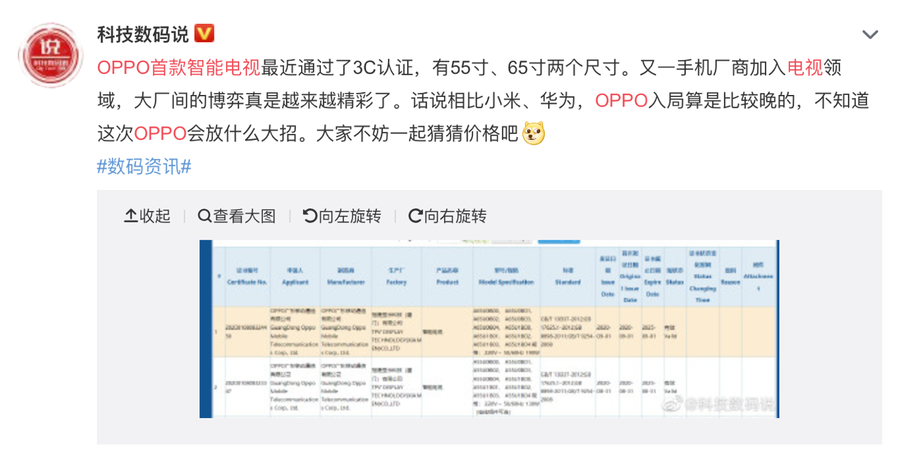Open the 科技数码说 username link
The height and width of the screenshot is (459, 900).
(x=143, y=34)
